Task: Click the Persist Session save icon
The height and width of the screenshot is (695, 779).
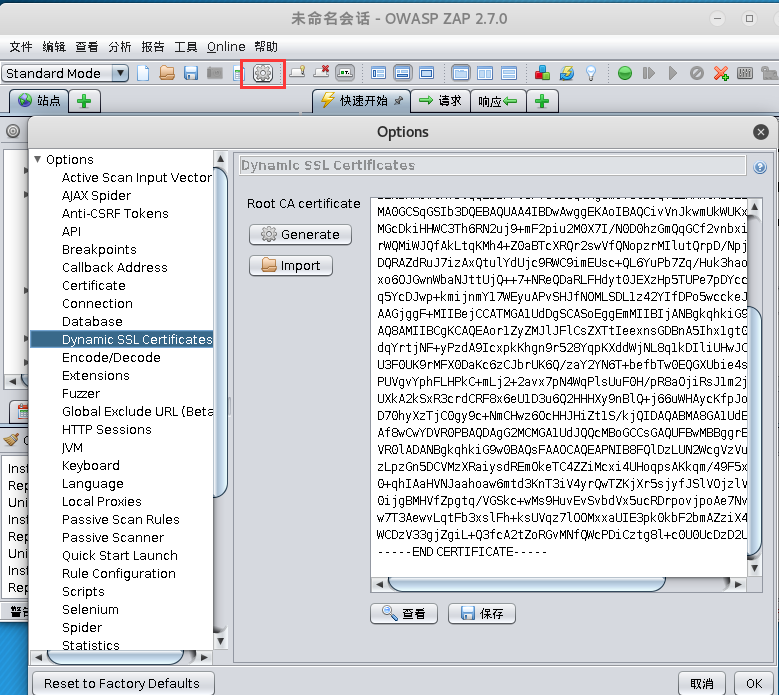Action: coord(191,74)
